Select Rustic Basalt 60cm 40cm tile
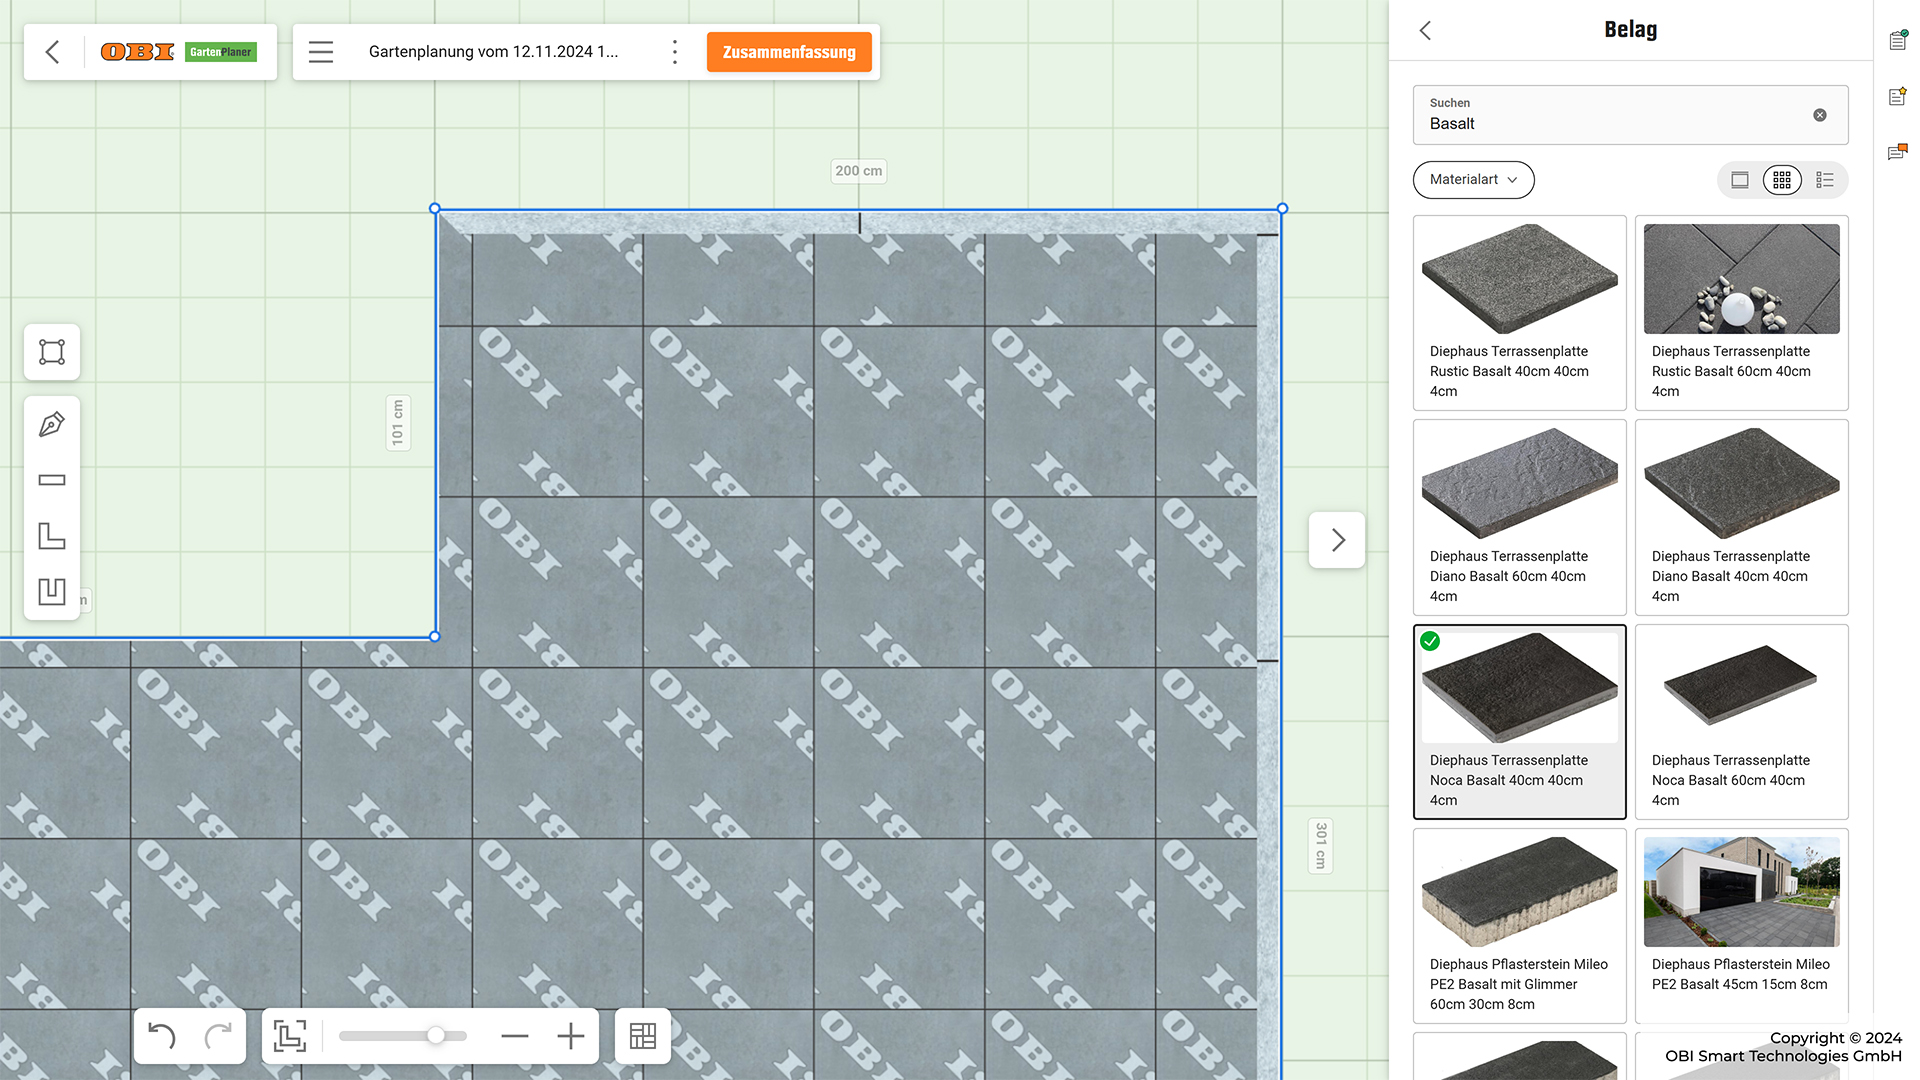This screenshot has height=1080, width=1920. pyautogui.click(x=1742, y=313)
